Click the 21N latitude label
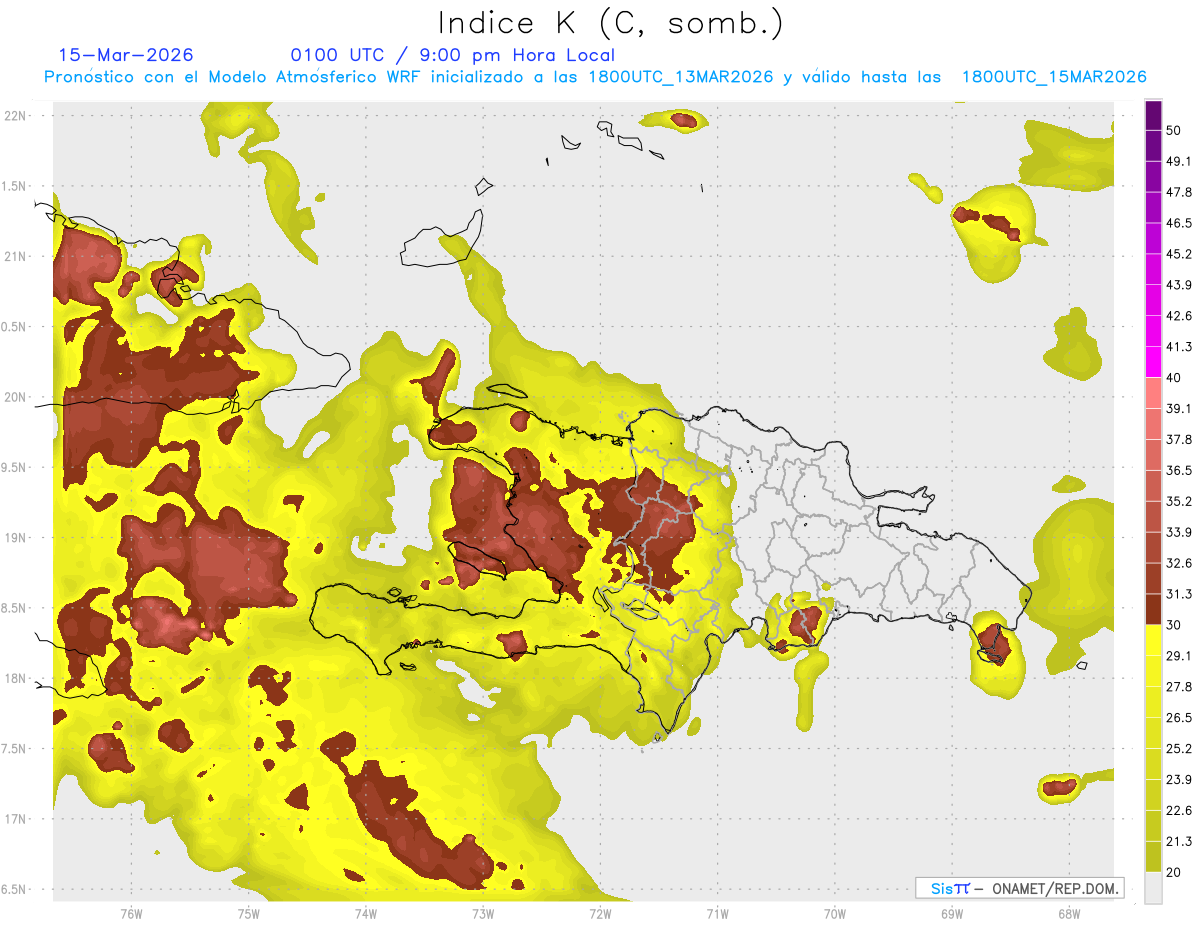1200x927 pixels. click(15, 257)
